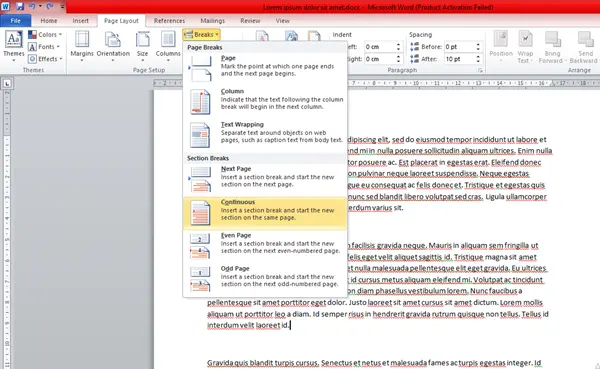Screen dimensions: 600x369
Task: Decrease Indent Right with down arrow
Action: tap(398, 61)
